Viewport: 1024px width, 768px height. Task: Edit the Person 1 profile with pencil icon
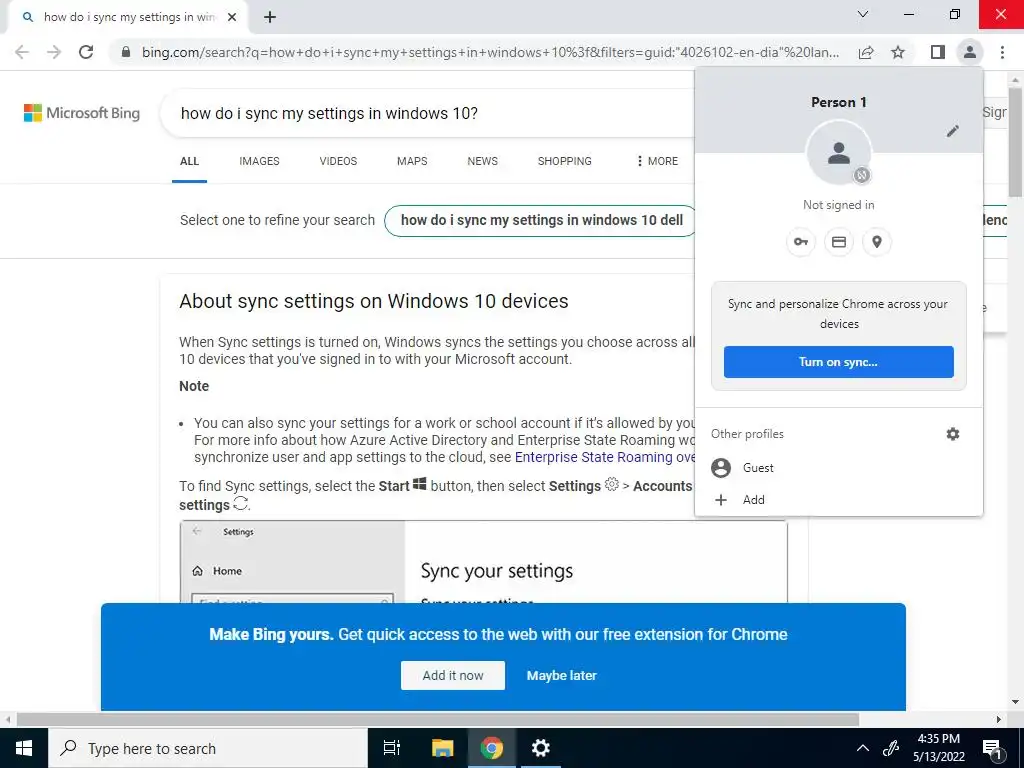click(953, 131)
